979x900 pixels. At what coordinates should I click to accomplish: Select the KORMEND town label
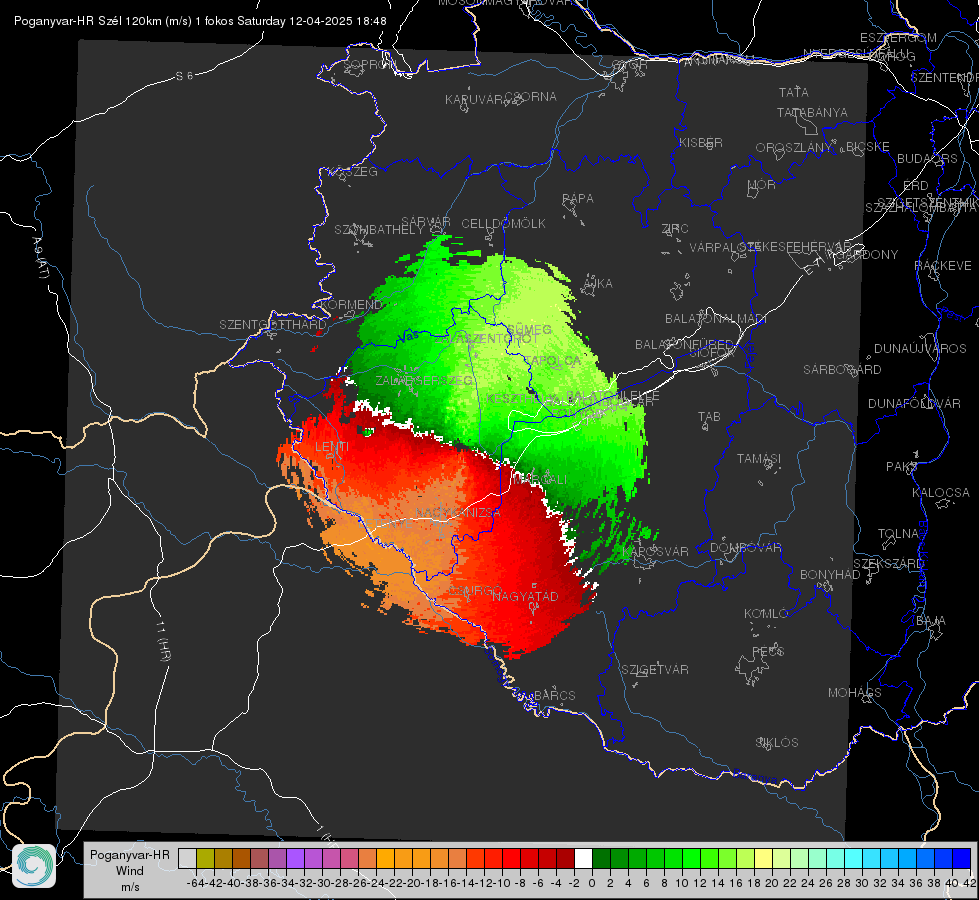tap(350, 305)
